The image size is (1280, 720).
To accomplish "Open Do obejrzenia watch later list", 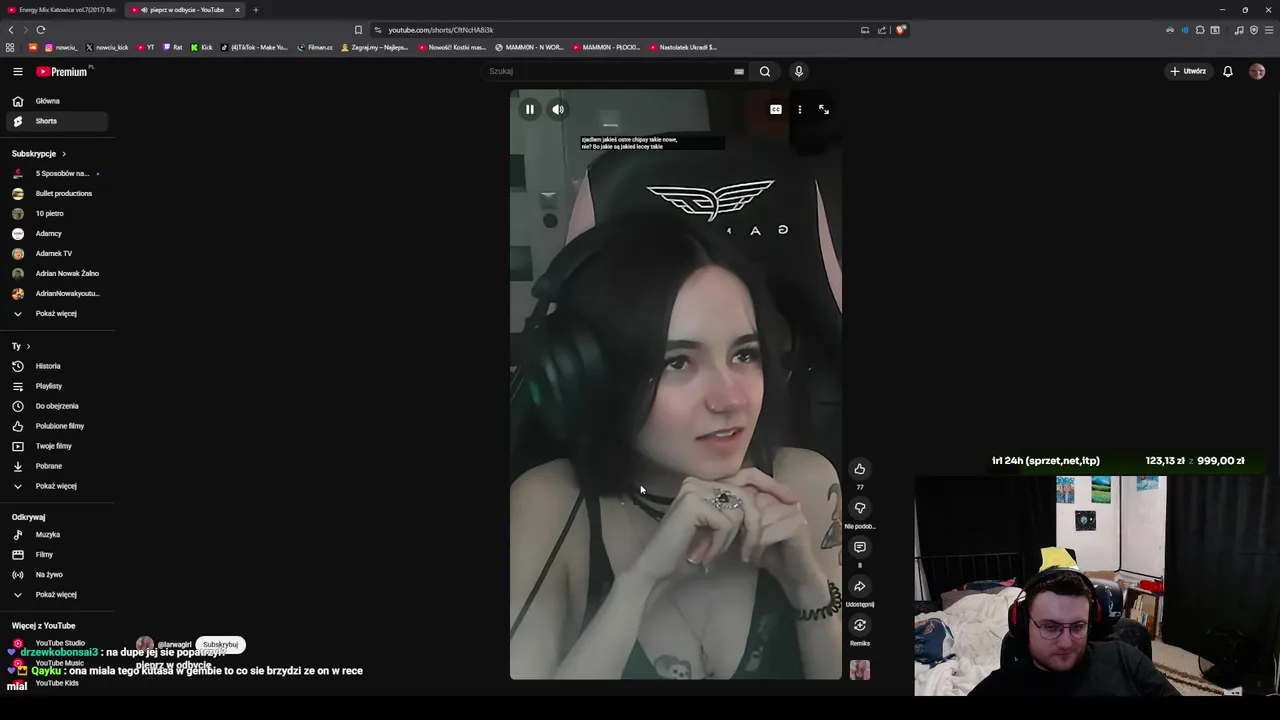I will tap(57, 406).
